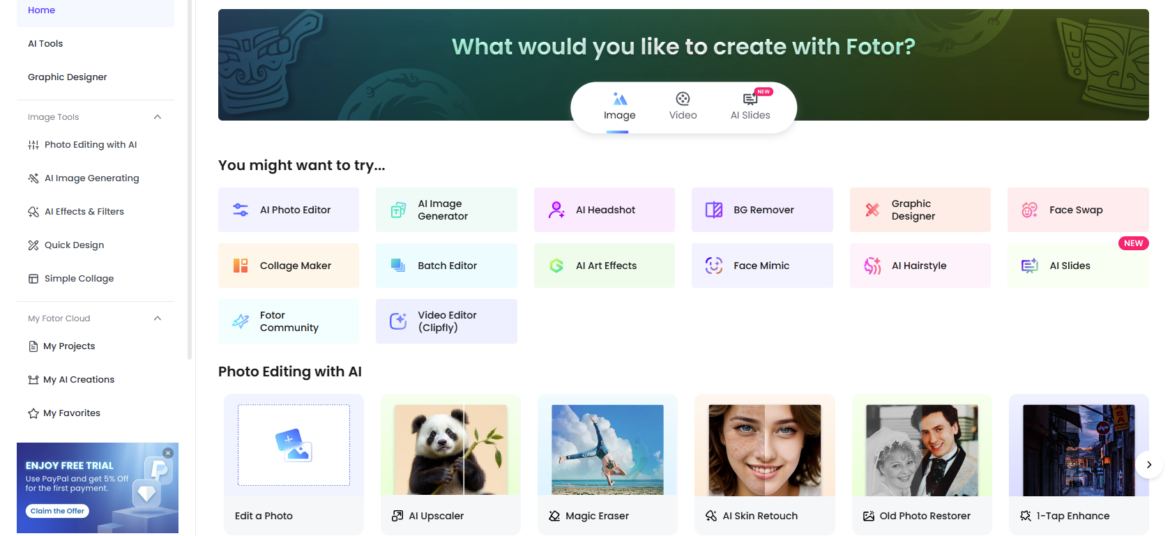Click the Batch Editor icon

(x=398, y=266)
